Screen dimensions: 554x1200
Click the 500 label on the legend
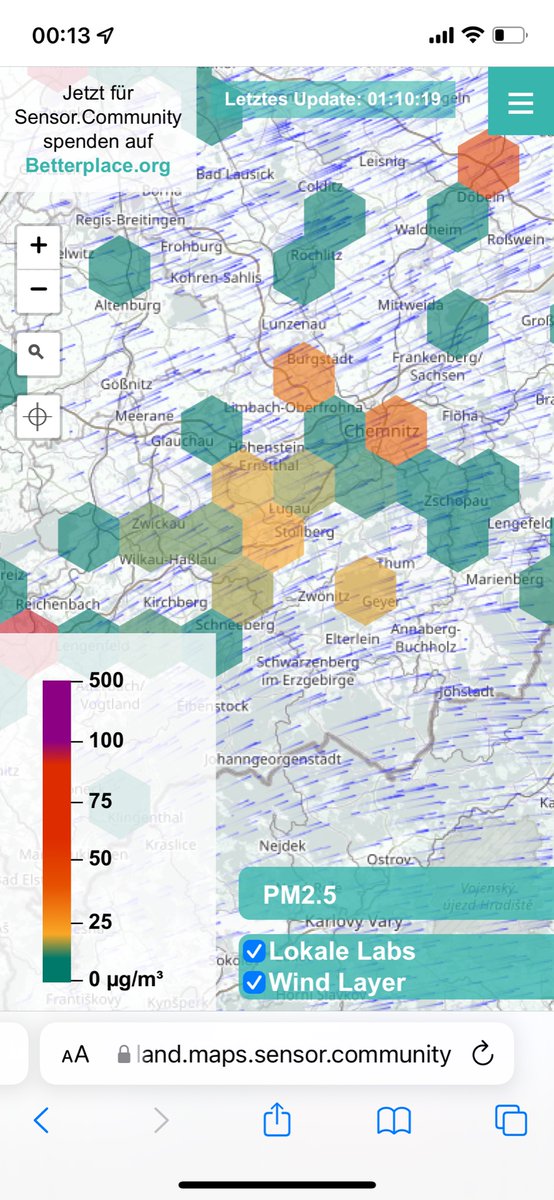106,681
